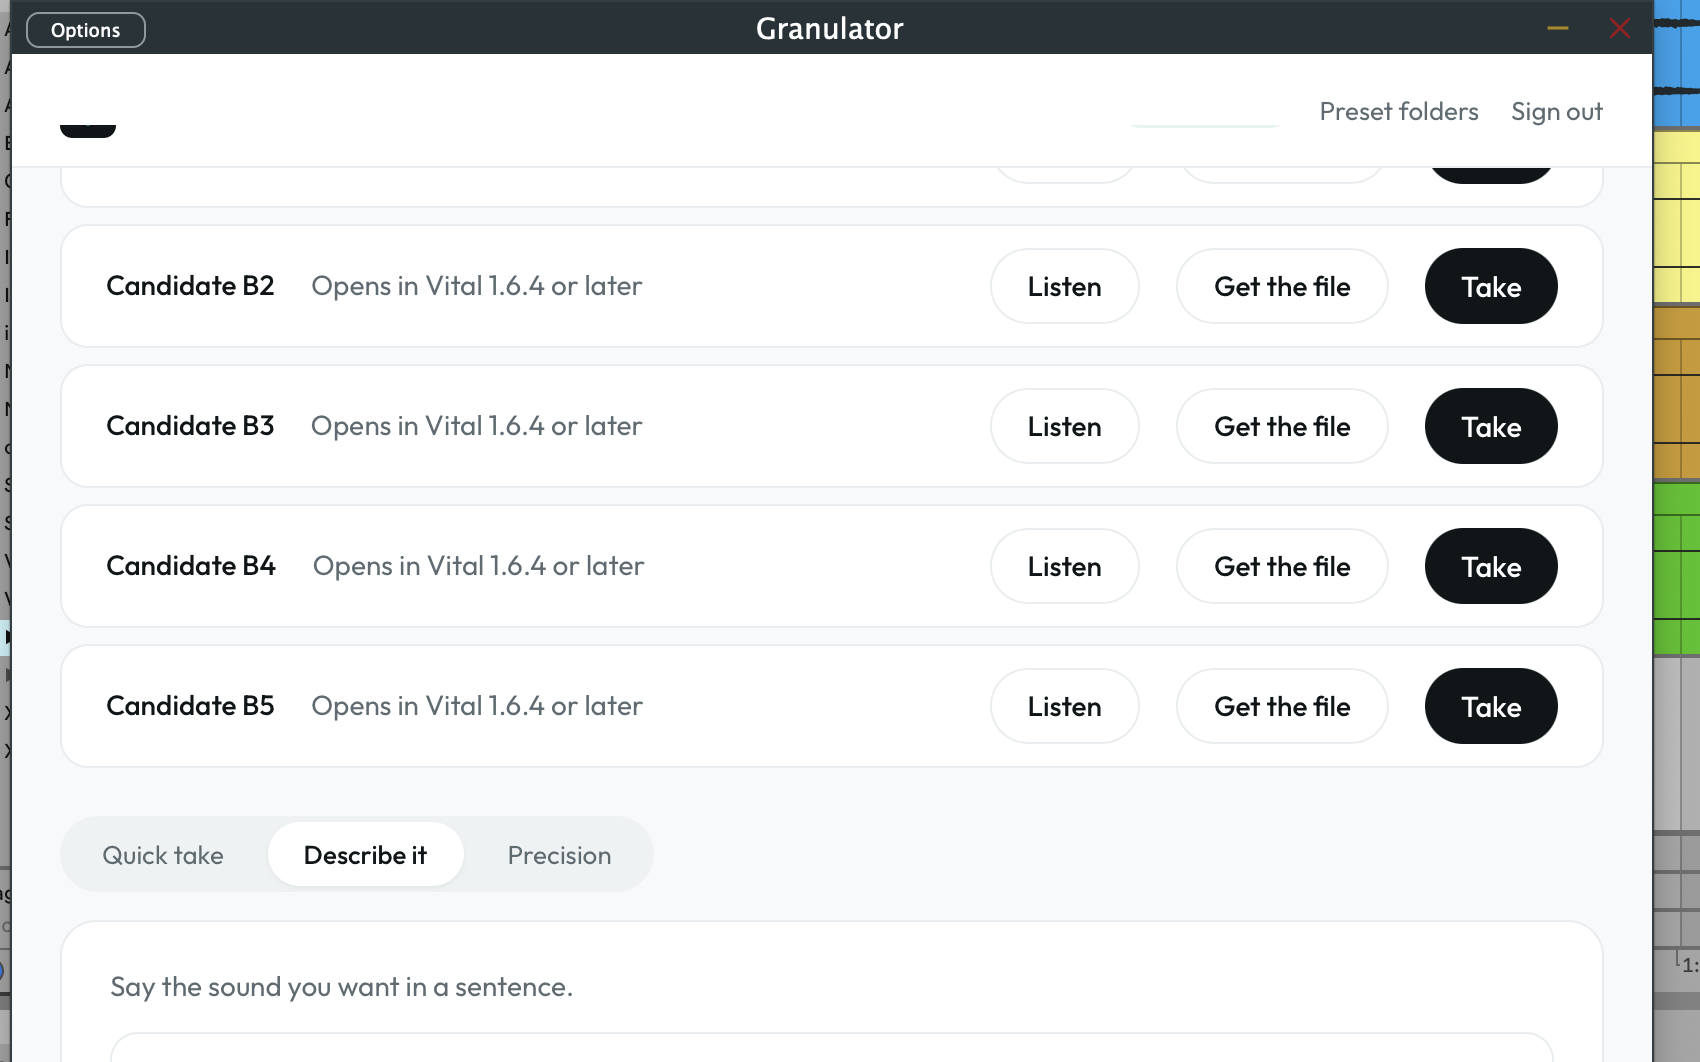Screen dimensions: 1700x1062
Task: Get the file for Candidate B3
Action: click(1282, 426)
